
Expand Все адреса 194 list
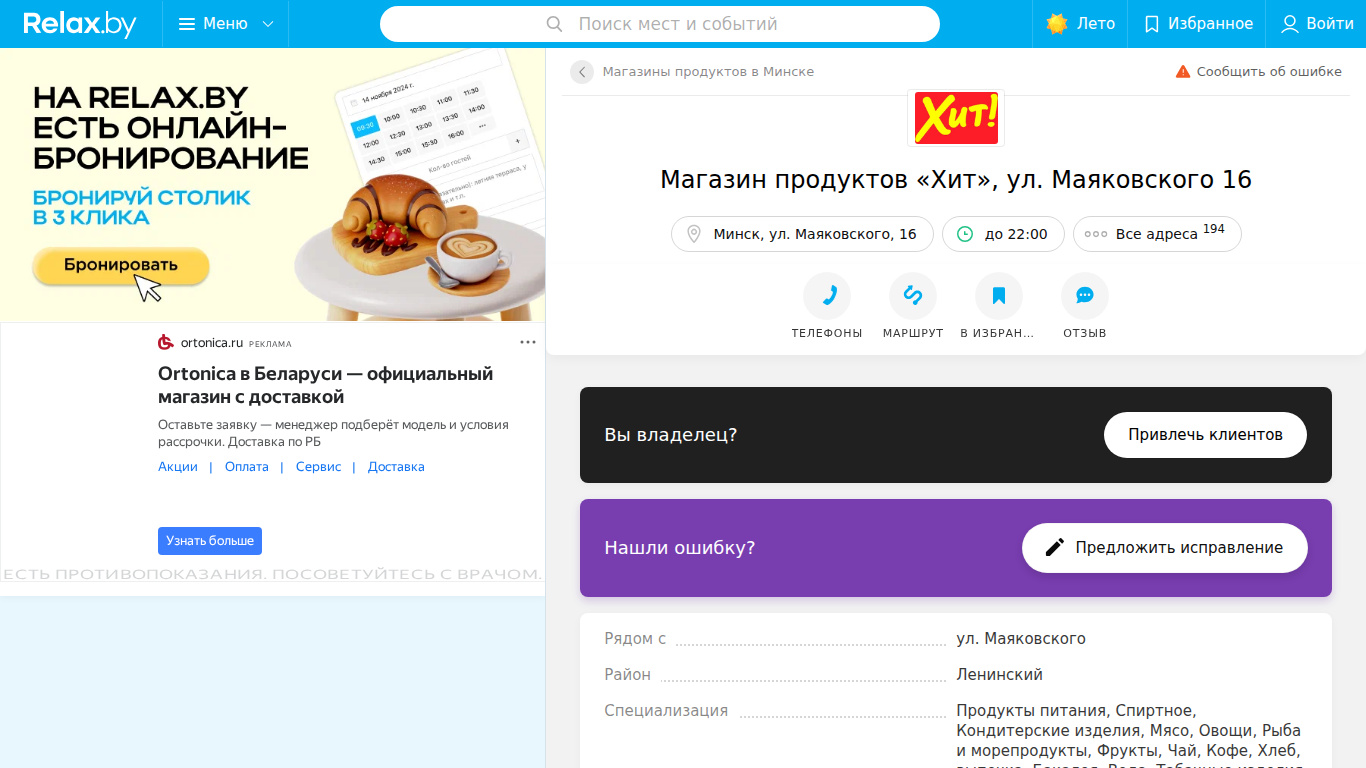[x=1157, y=234]
